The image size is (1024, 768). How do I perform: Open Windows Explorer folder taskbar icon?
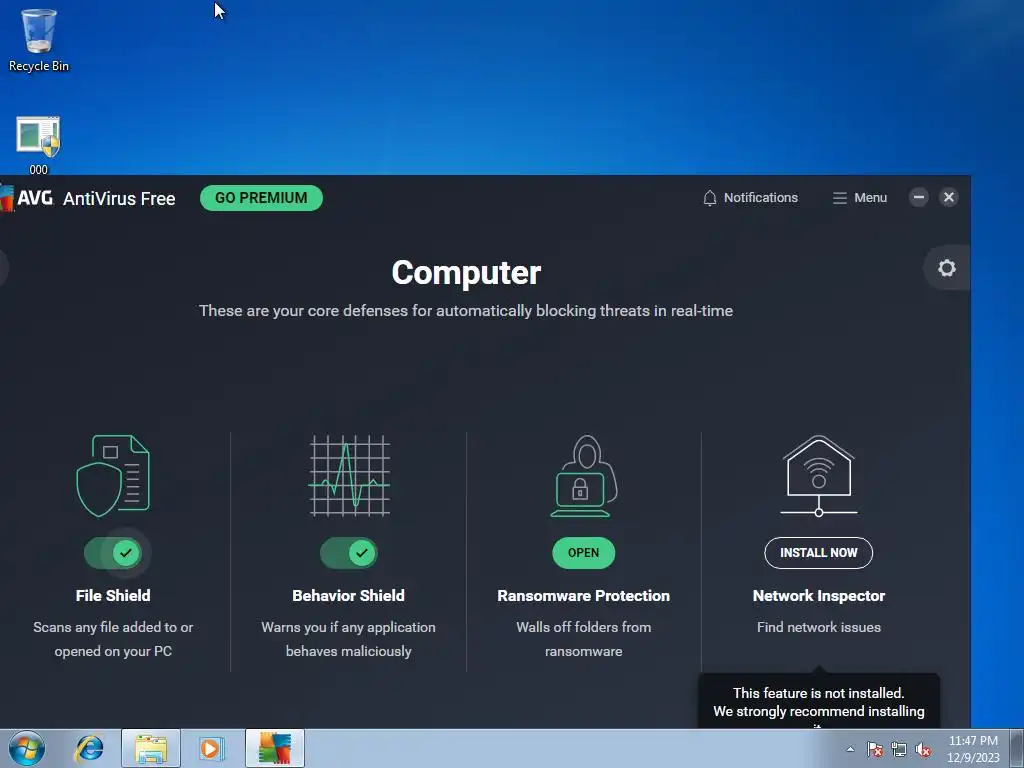(151, 748)
